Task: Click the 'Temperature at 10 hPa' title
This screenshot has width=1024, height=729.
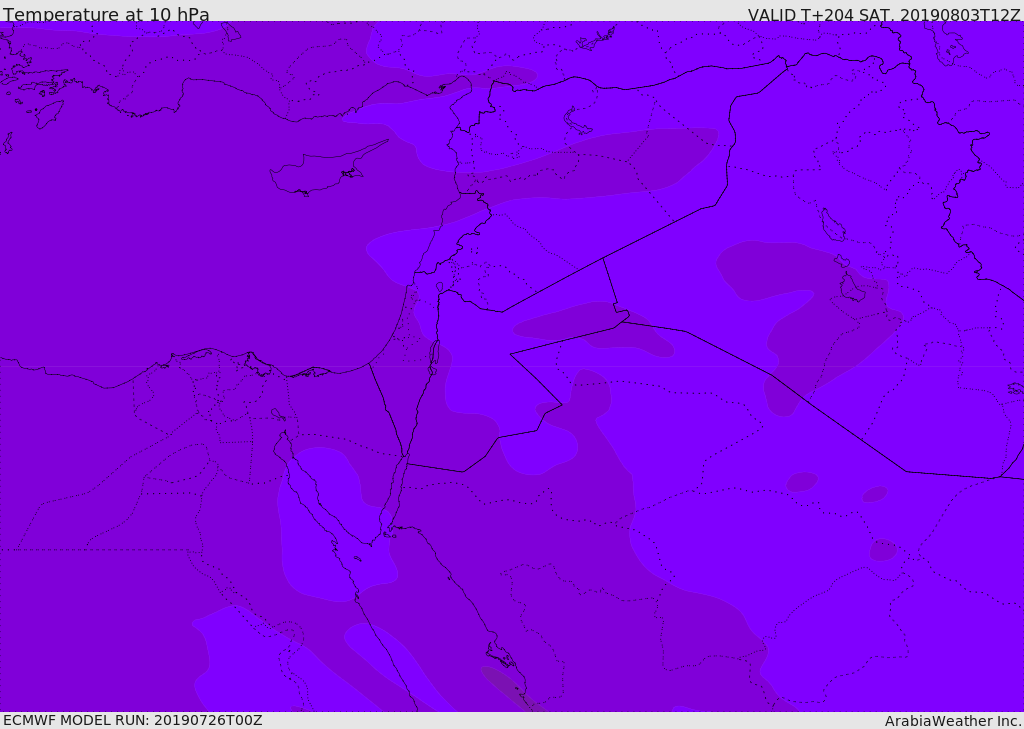Action: coord(106,14)
